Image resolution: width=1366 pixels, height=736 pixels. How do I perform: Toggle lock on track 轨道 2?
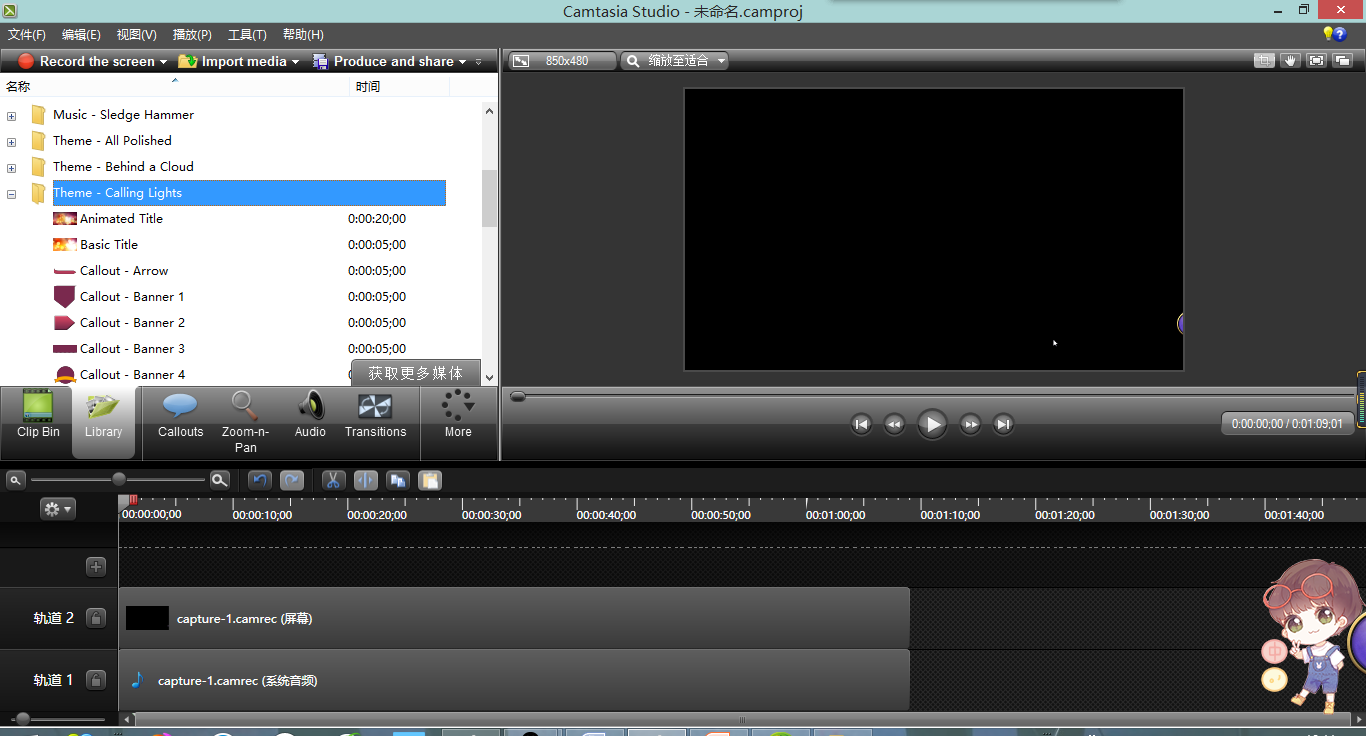click(96, 618)
